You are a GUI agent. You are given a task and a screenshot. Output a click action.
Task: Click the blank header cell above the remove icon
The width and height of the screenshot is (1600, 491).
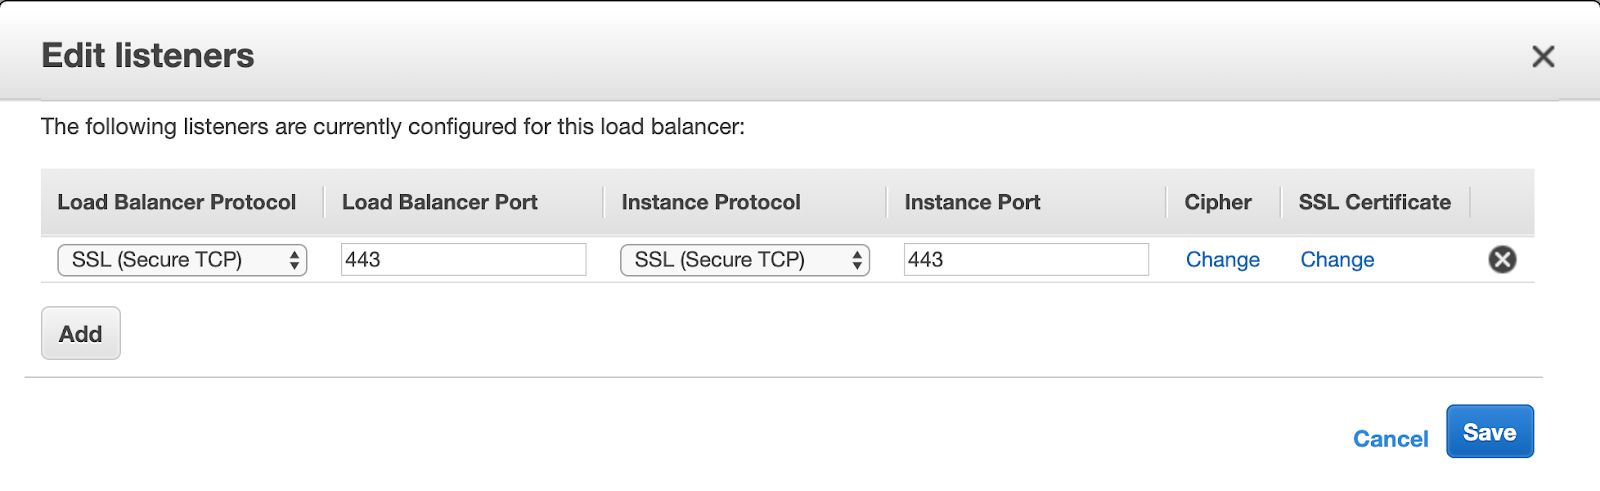1502,202
